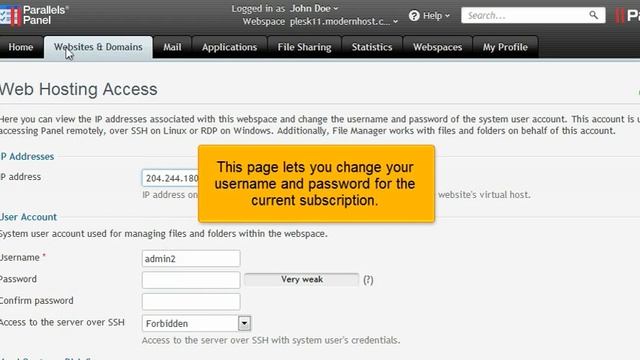Click the Help question mark icon
Image resolution: width=640 pixels, height=360 pixels.
414,16
